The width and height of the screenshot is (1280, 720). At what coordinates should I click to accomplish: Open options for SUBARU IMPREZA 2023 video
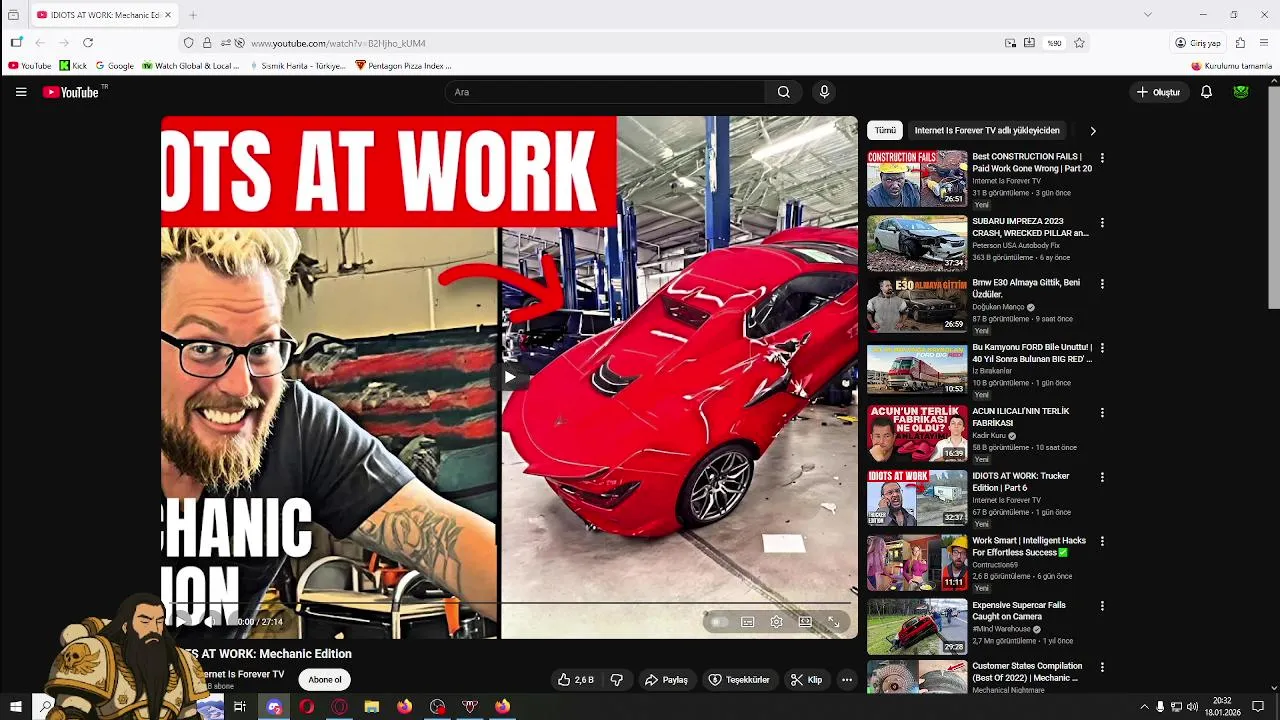click(1102, 222)
